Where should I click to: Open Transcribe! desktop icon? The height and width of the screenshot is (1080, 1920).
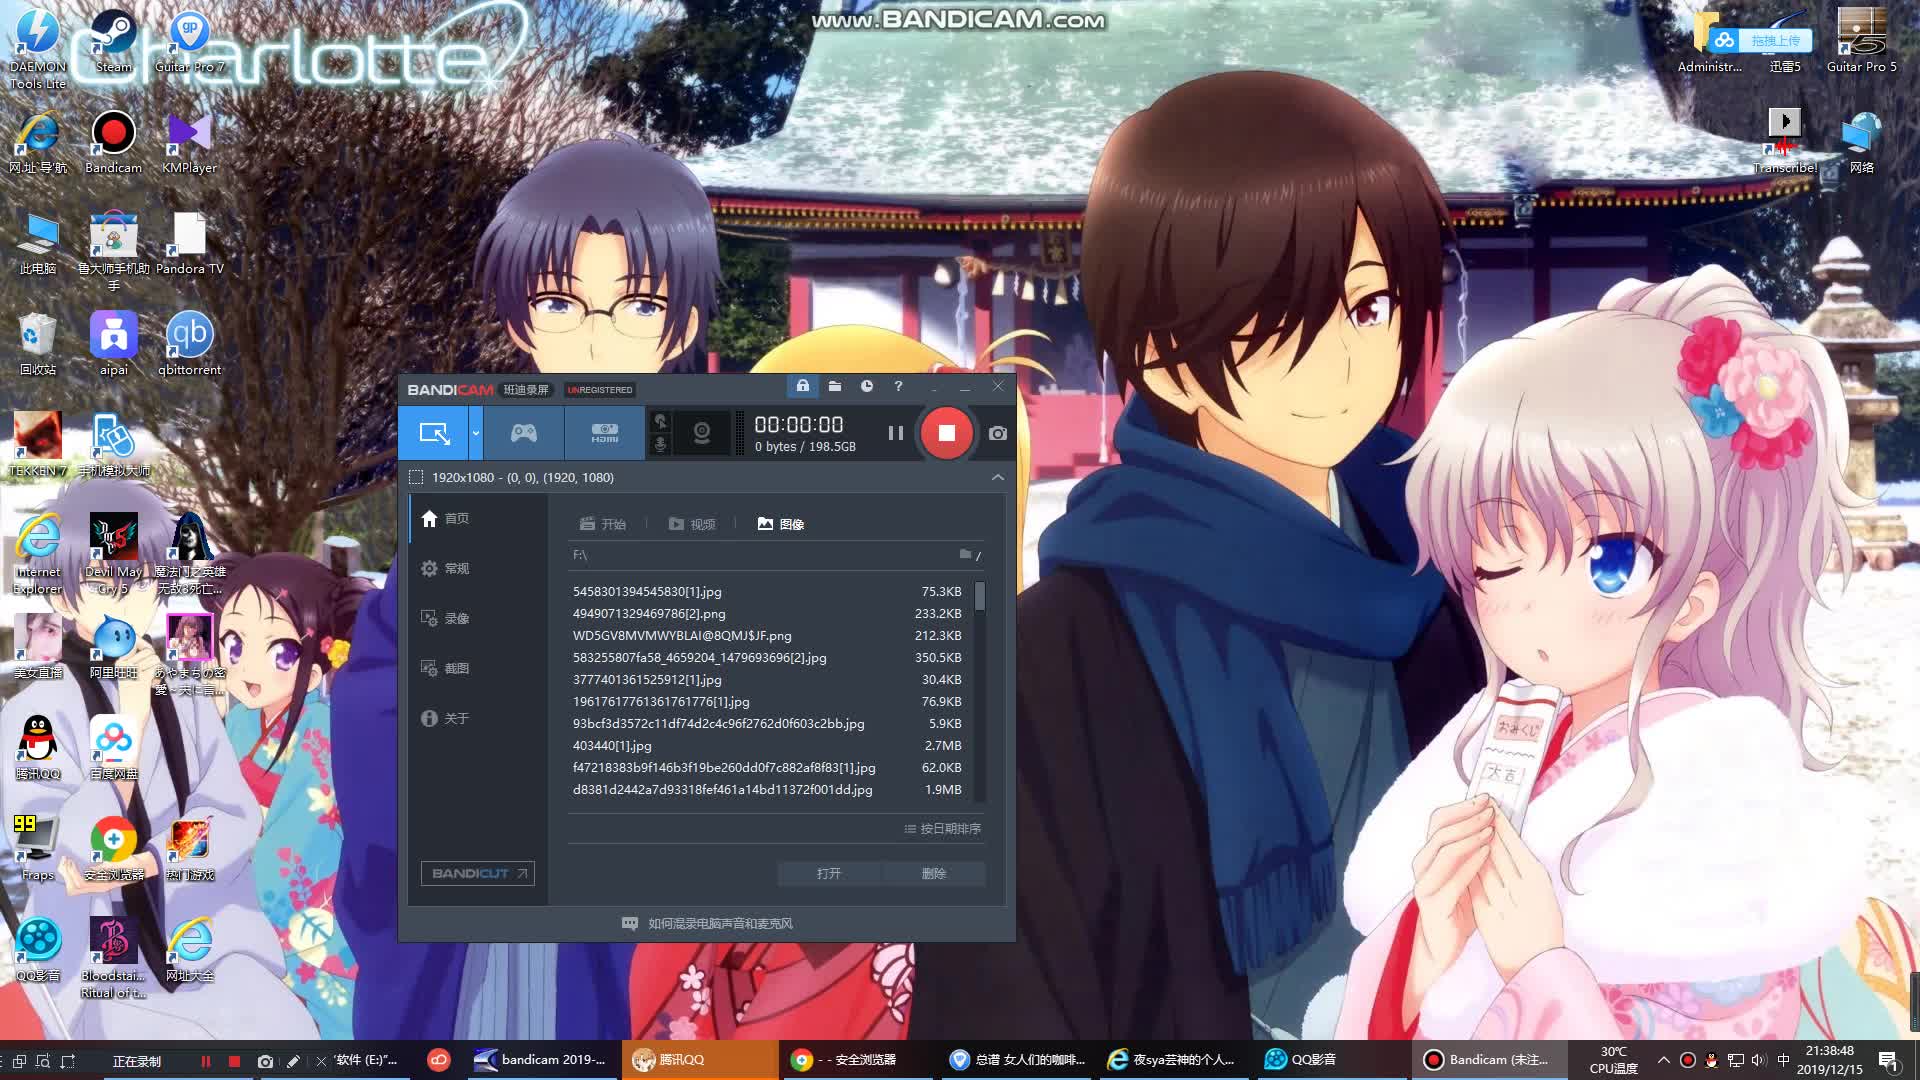(x=1785, y=143)
